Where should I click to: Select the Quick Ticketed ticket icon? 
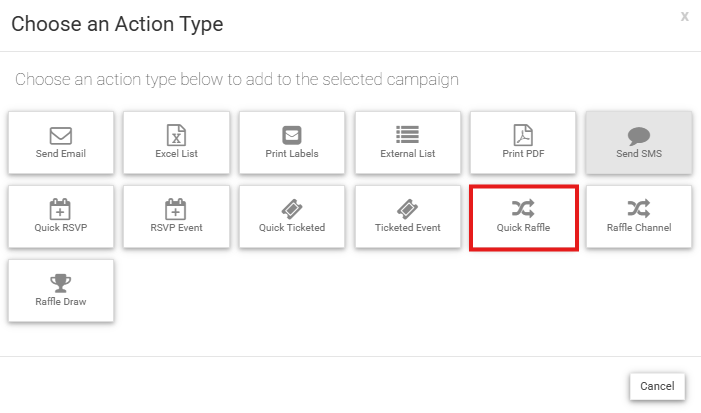click(292, 209)
